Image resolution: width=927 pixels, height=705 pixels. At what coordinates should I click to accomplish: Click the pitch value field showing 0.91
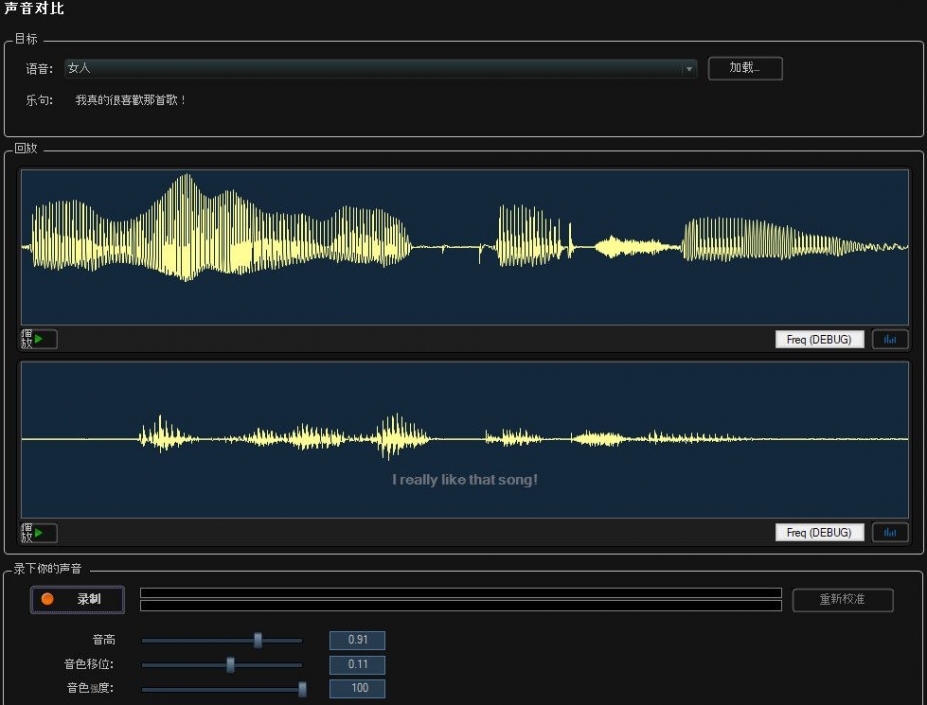click(x=357, y=641)
